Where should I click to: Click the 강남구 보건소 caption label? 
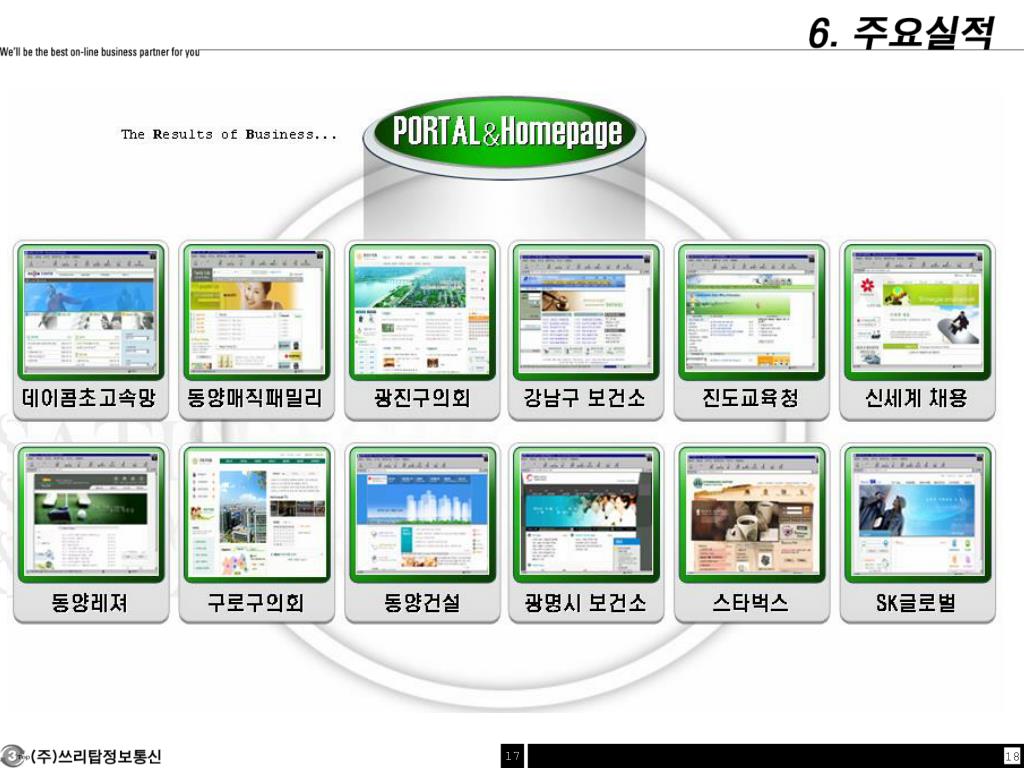584,398
